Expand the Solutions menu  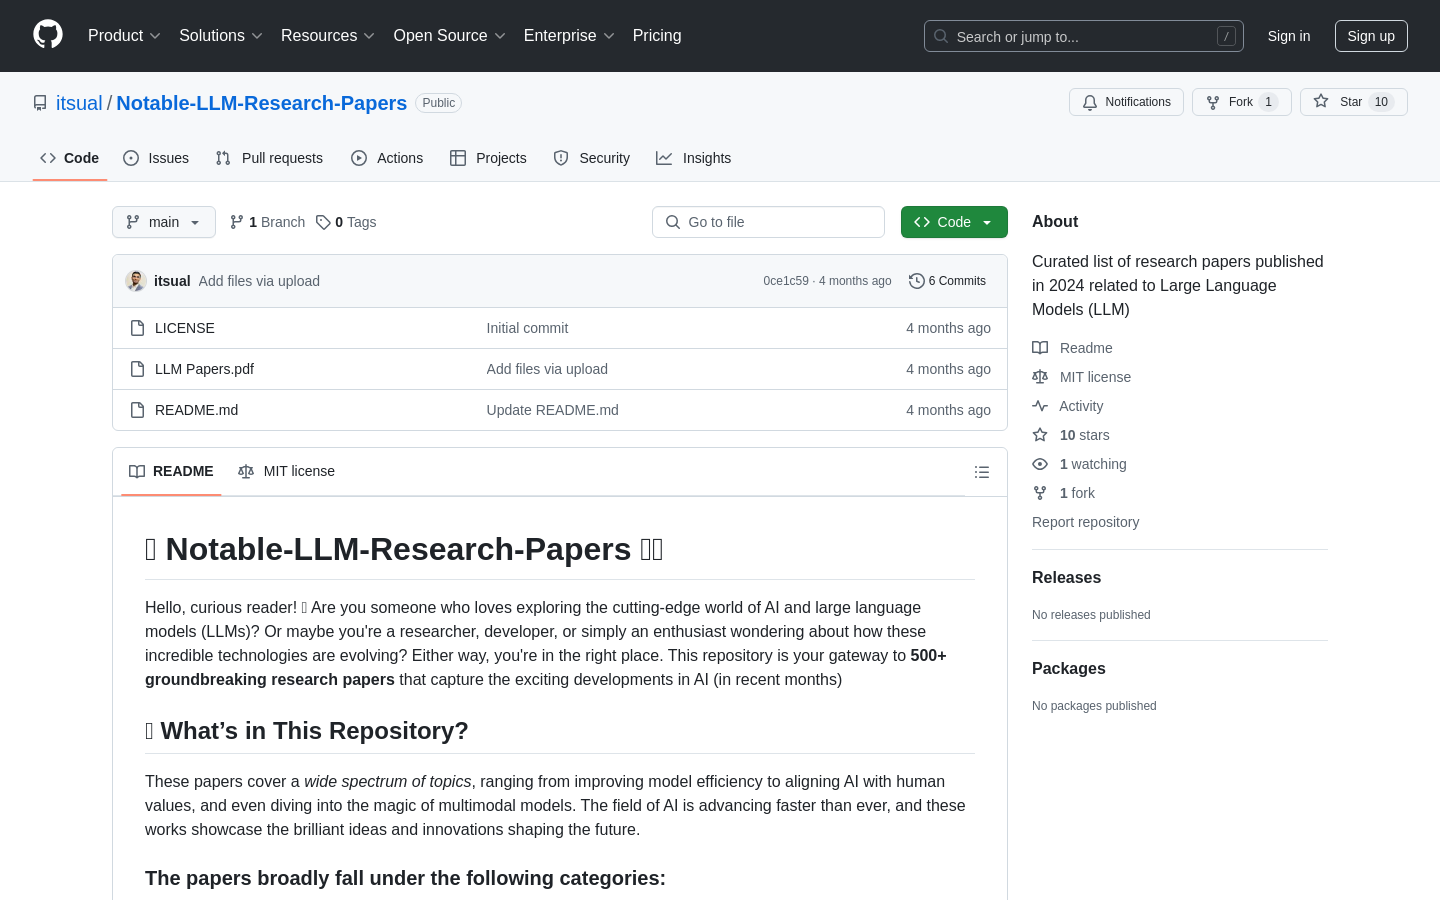point(221,36)
